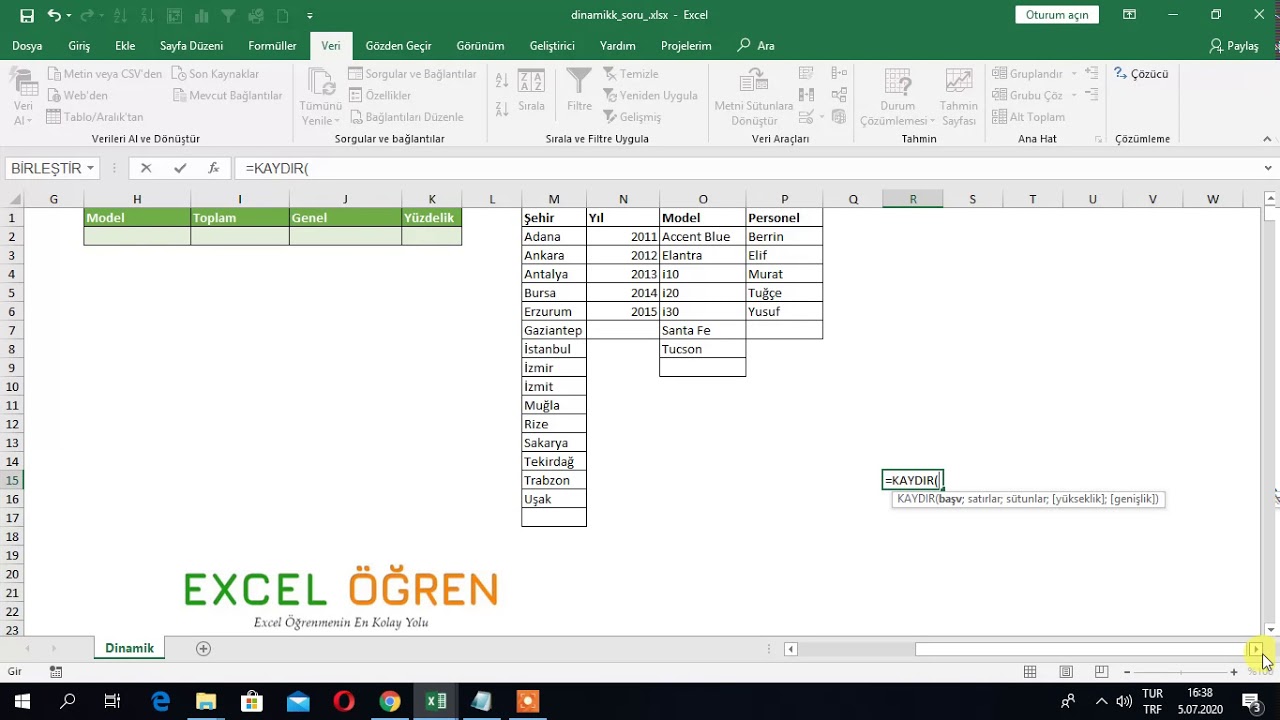Screen dimensions: 1280x720
Task: Click Metin veya CSV'den
Action: [x=103, y=74]
